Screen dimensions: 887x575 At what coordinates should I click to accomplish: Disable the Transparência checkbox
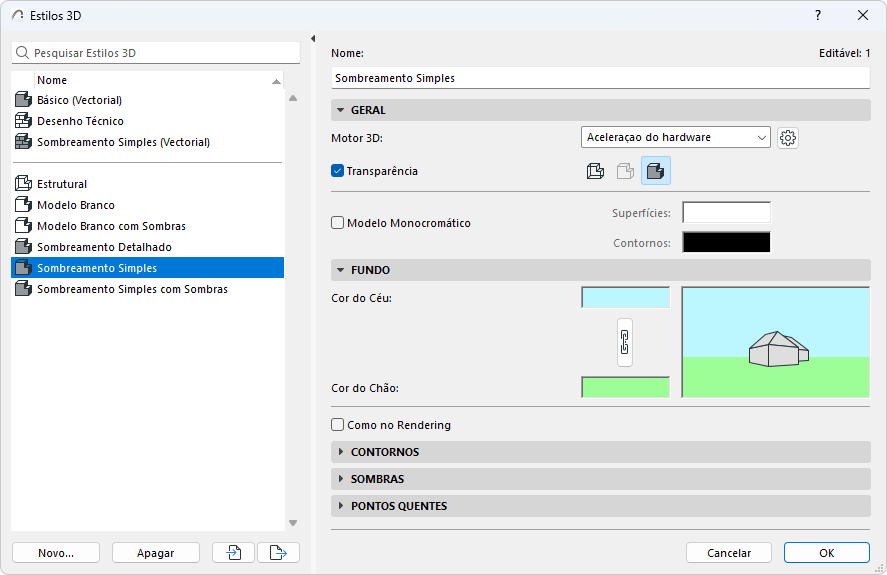pos(338,170)
